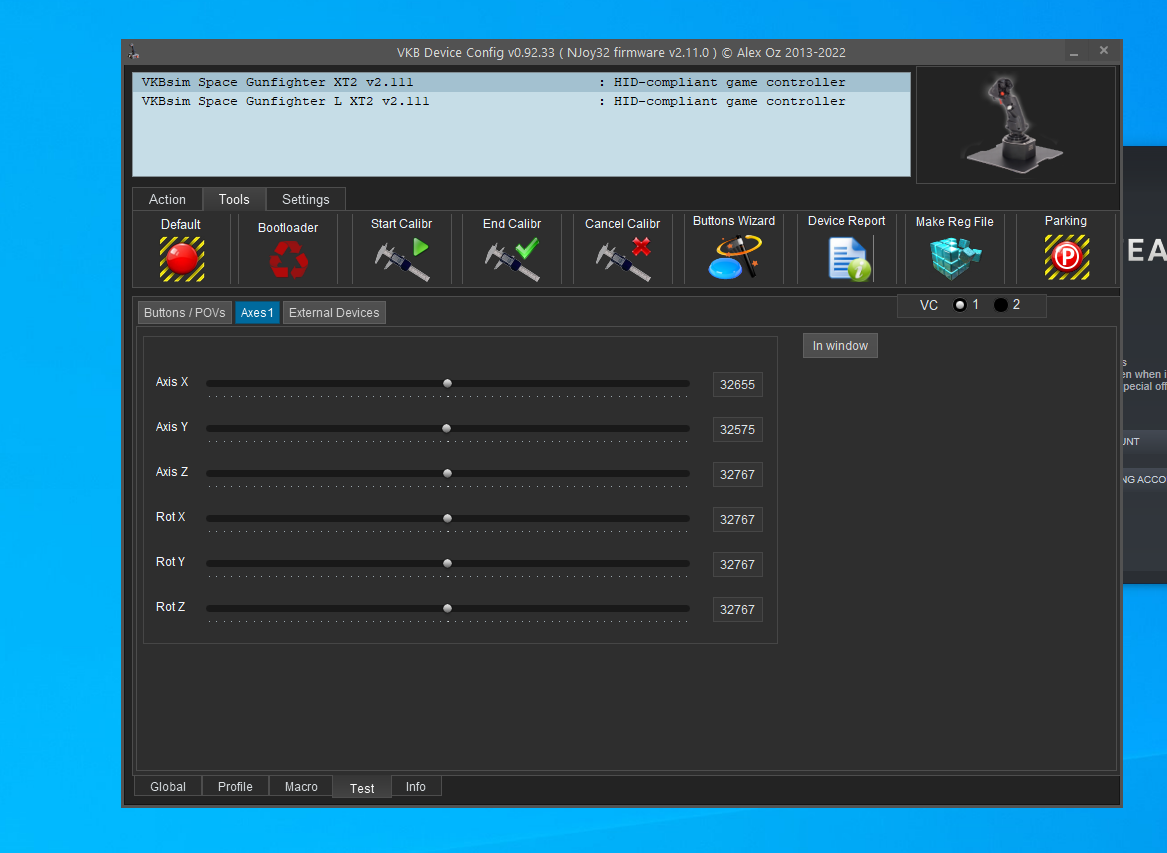Image resolution: width=1167 pixels, height=853 pixels.
Task: Click the Make Reg File cube icon
Action: [x=956, y=258]
